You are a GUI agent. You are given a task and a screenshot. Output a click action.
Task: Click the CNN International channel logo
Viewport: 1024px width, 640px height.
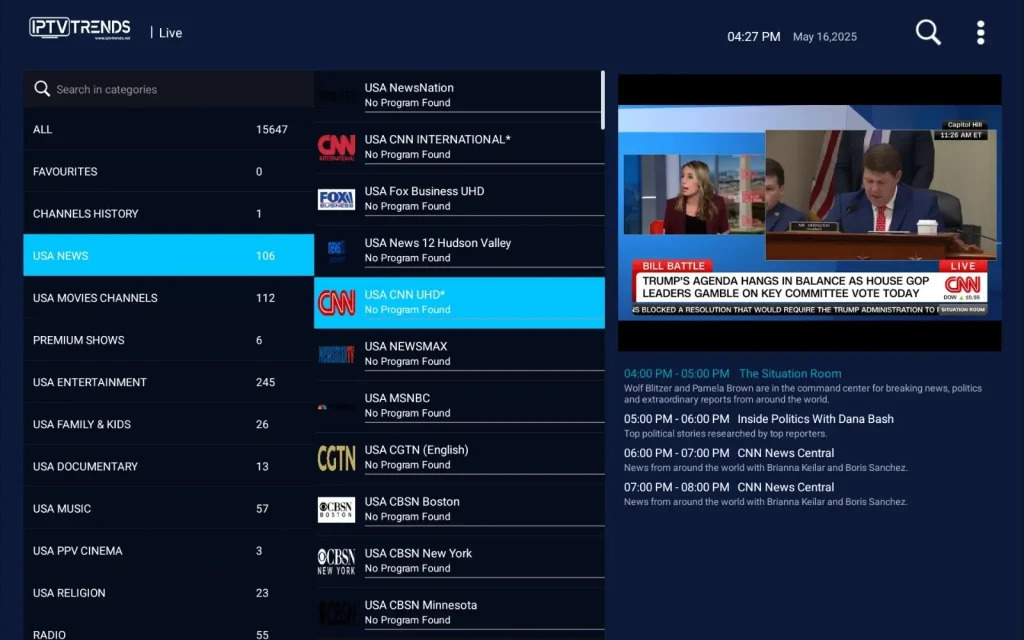click(x=336, y=148)
